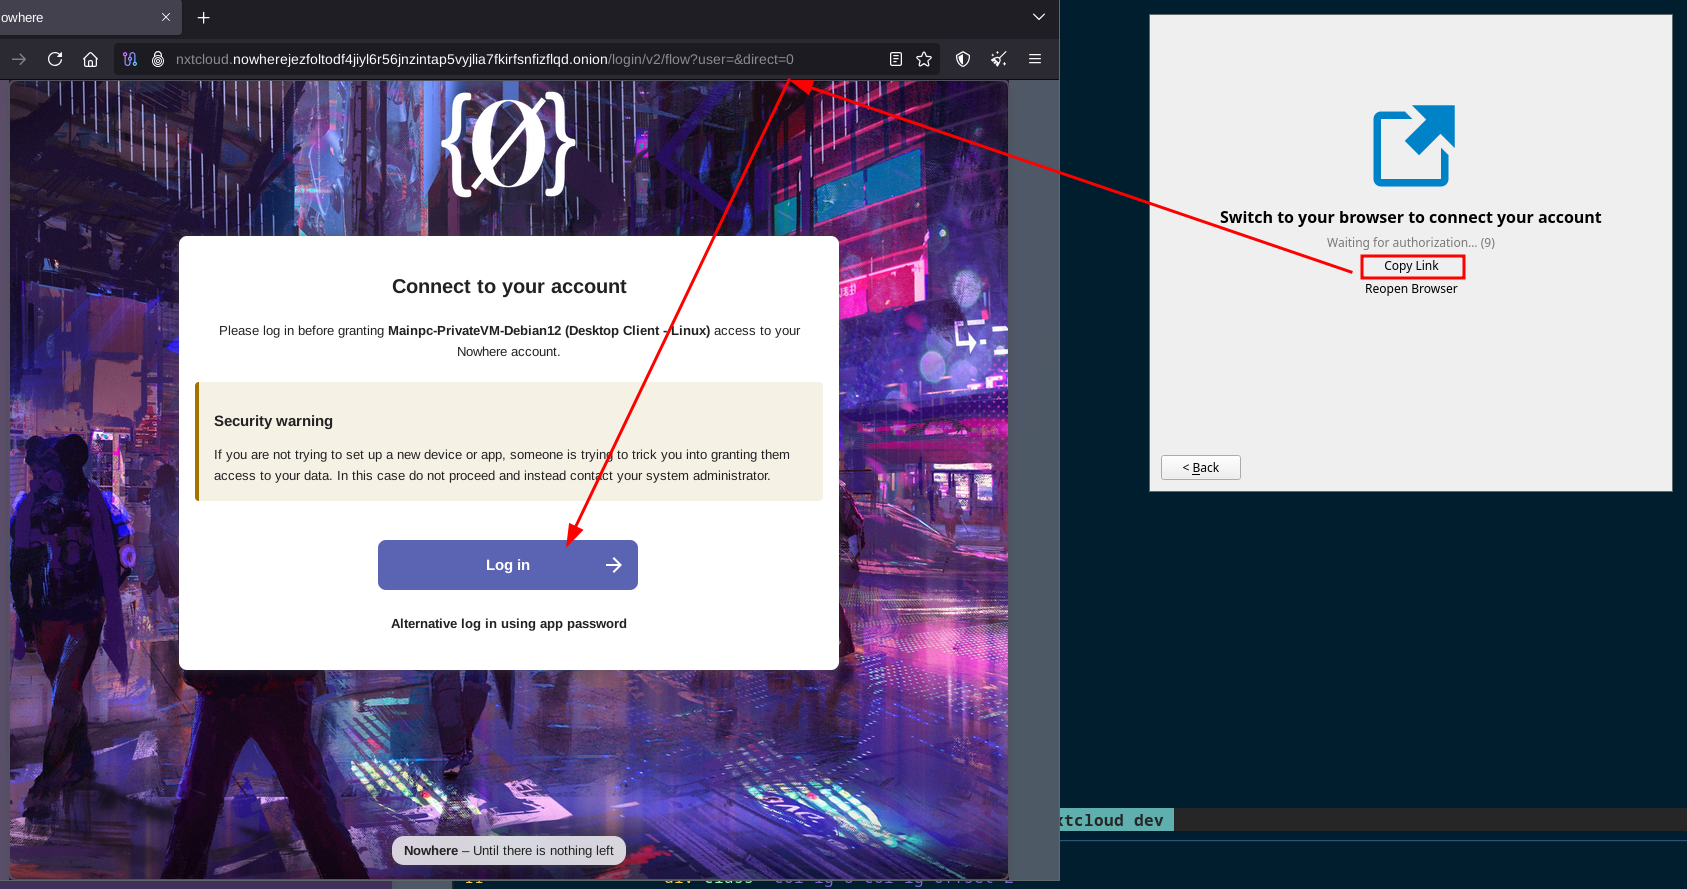Viewport: 1687px width, 889px height.
Task: Close the Nowhere browser tab
Action: click(x=166, y=17)
